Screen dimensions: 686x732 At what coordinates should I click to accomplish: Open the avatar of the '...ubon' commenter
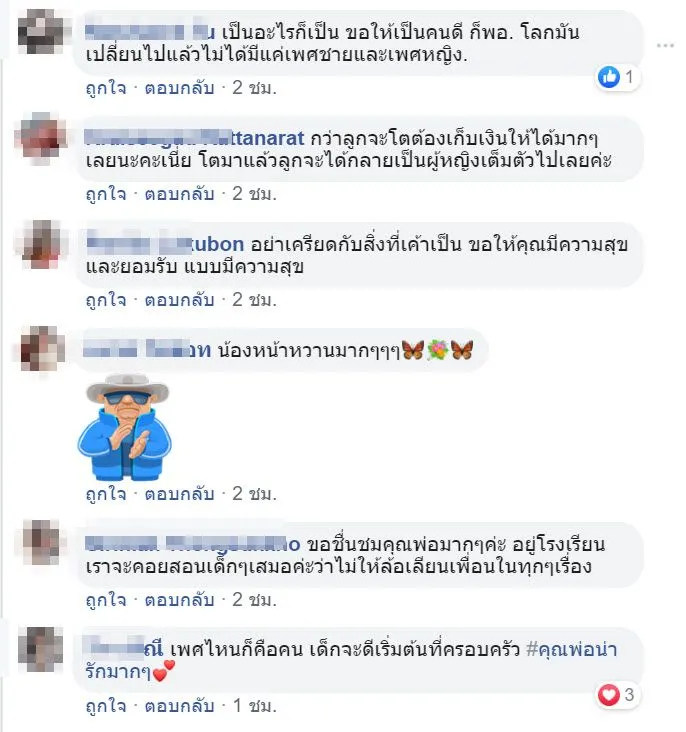pyautogui.click(x=41, y=244)
